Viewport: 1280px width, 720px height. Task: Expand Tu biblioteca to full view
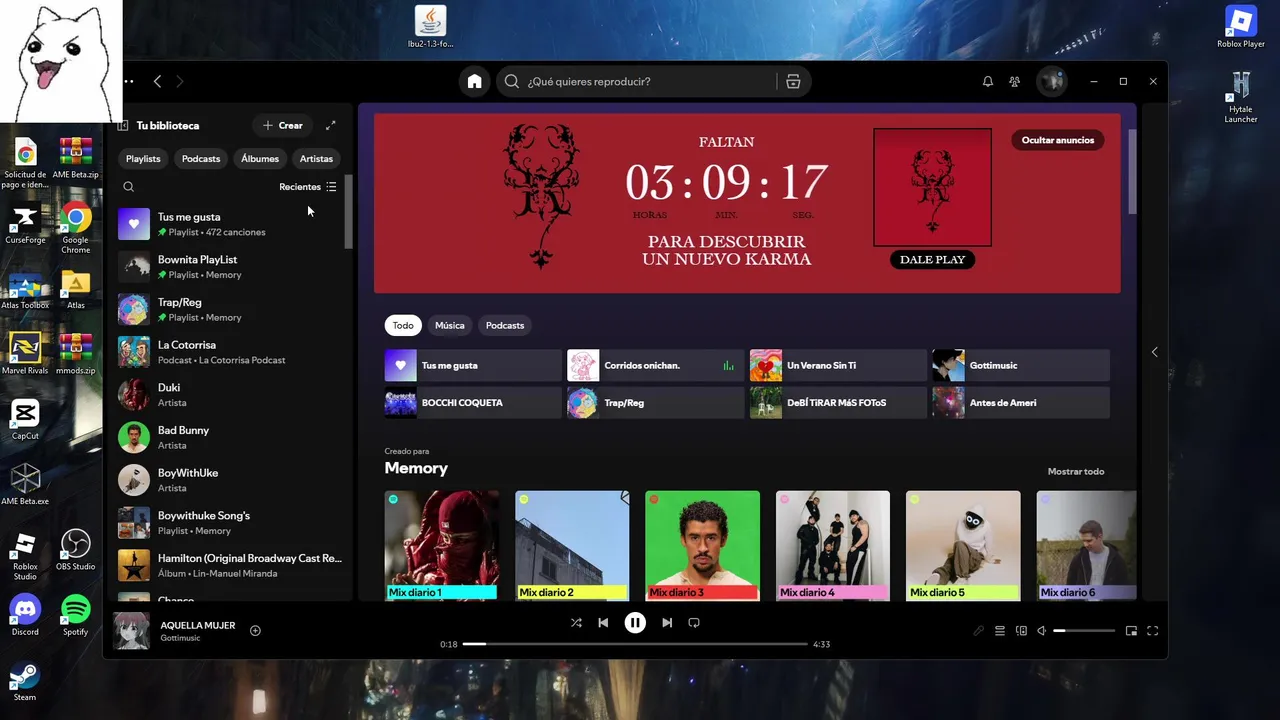click(331, 125)
